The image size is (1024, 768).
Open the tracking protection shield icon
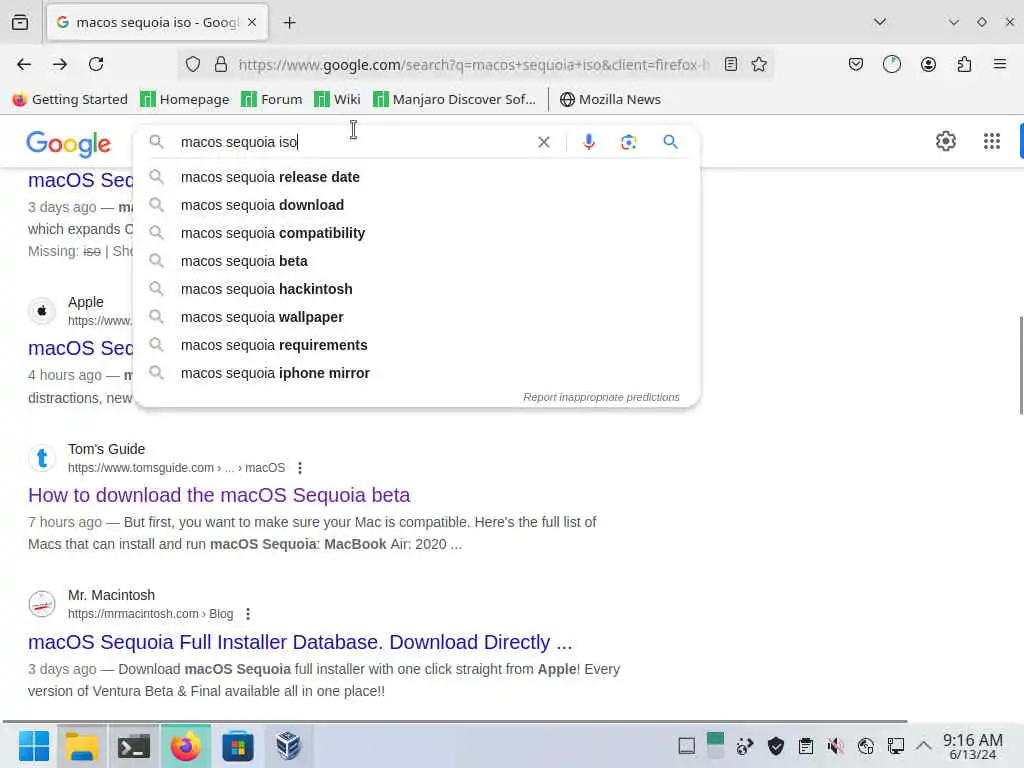pyautogui.click(x=193, y=64)
